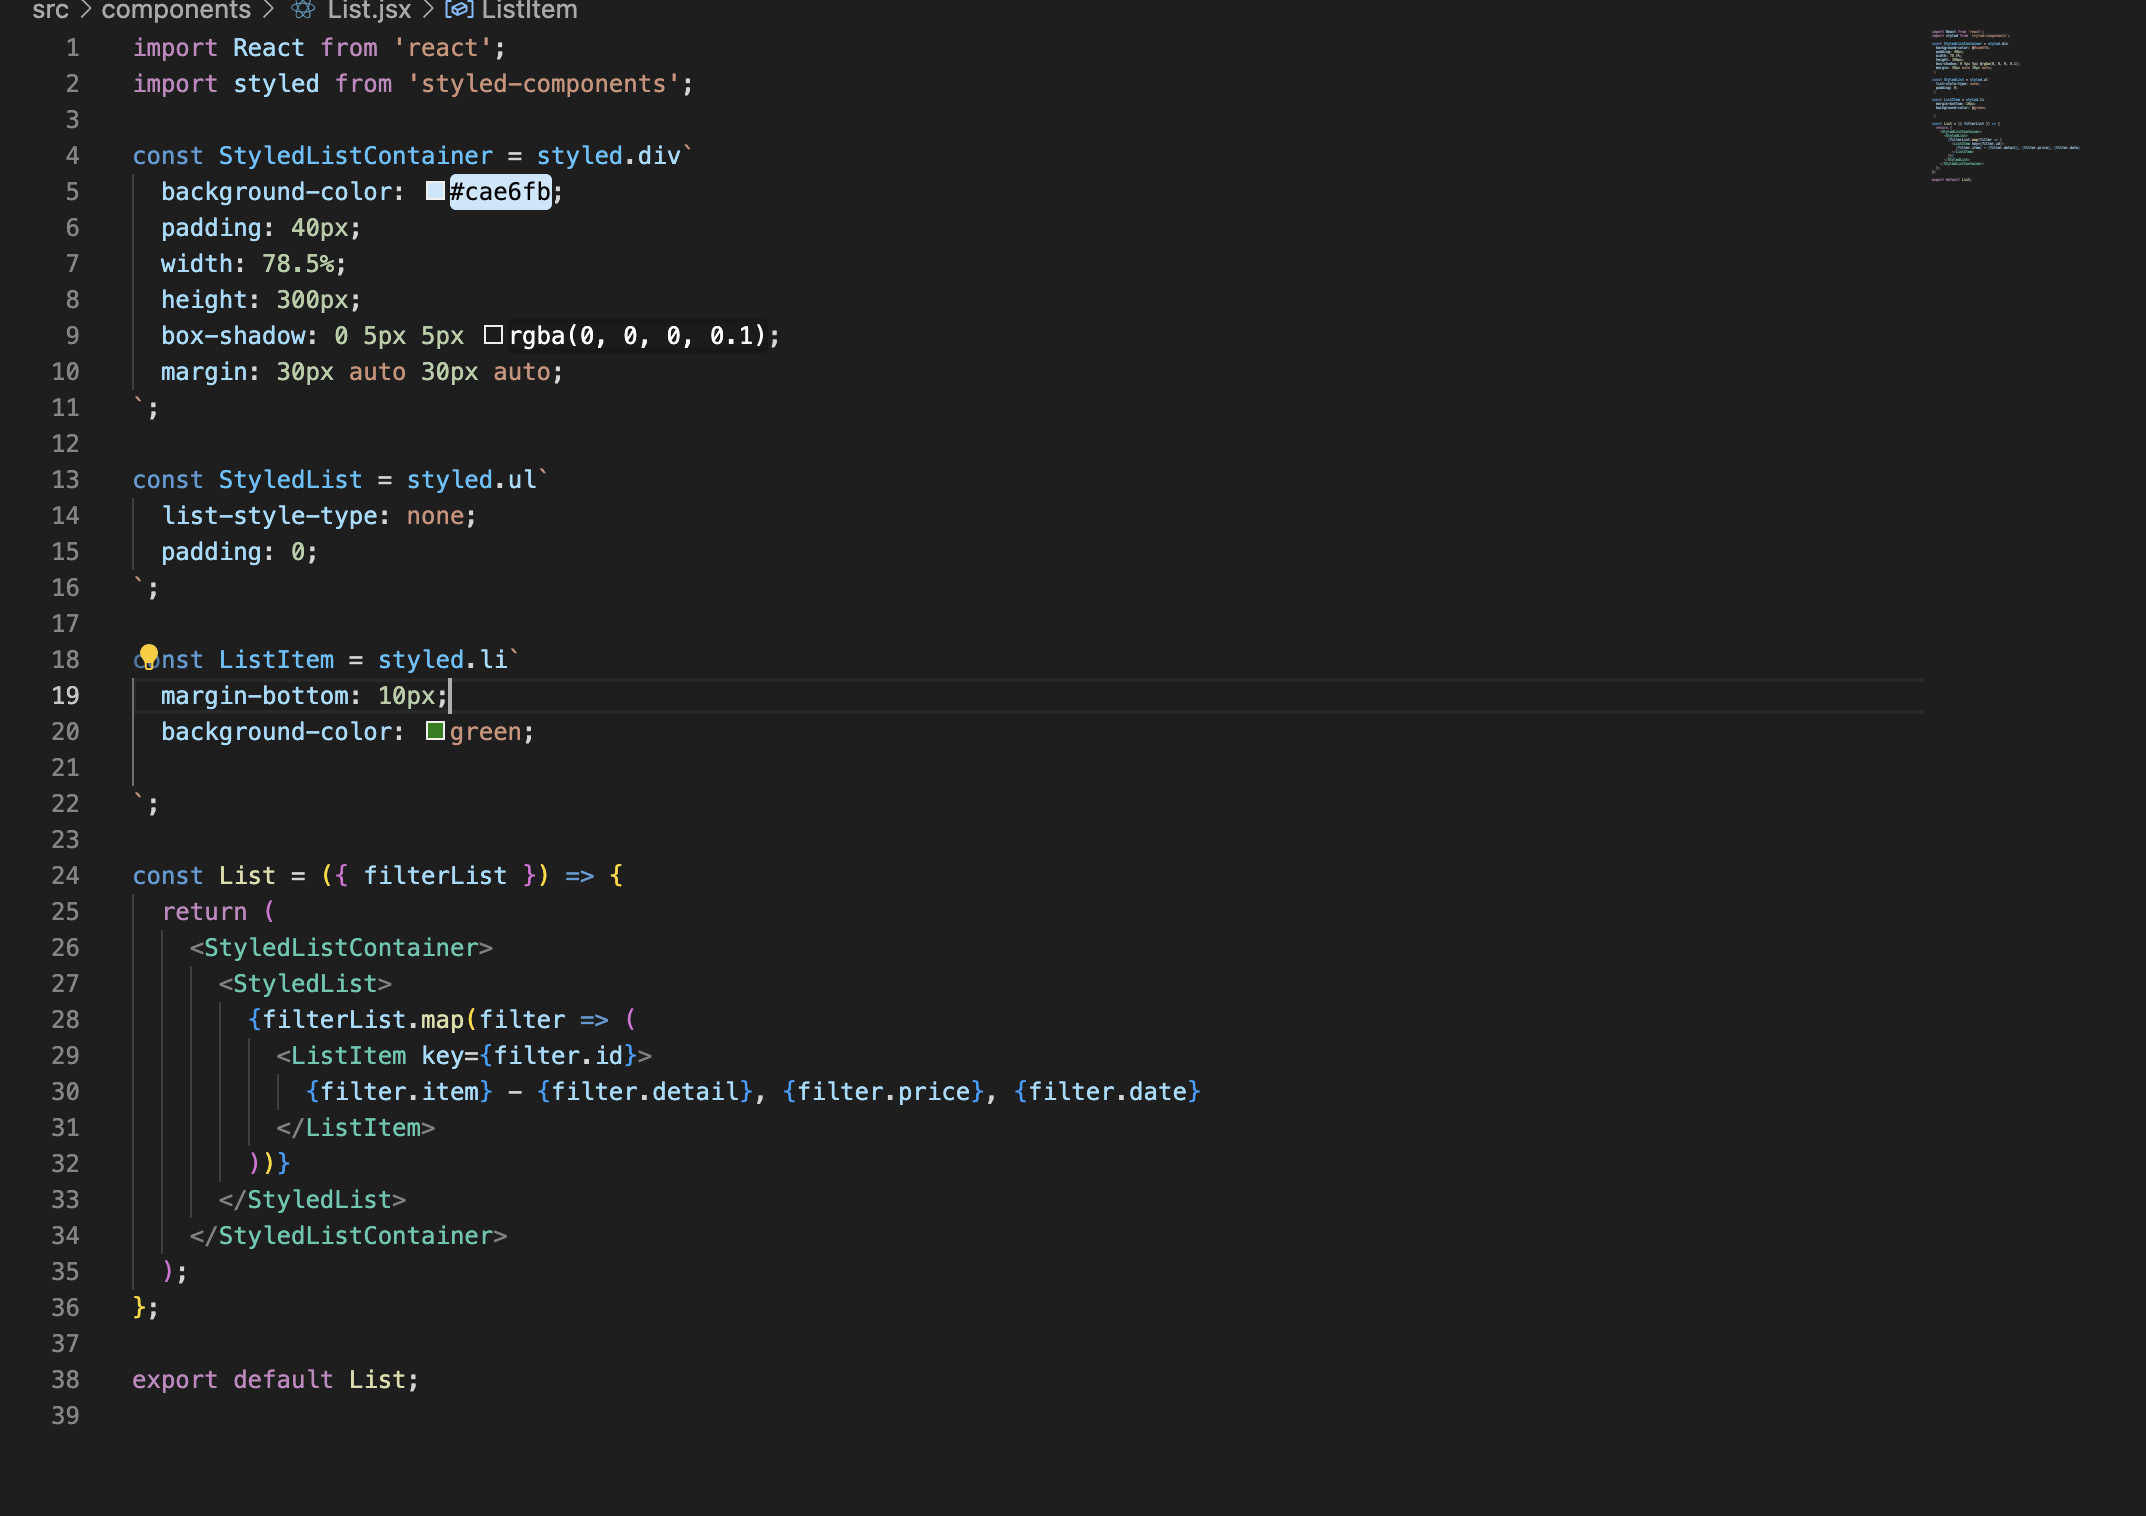
Task: Select the List.jsx breadcrumb item
Action: 369,10
